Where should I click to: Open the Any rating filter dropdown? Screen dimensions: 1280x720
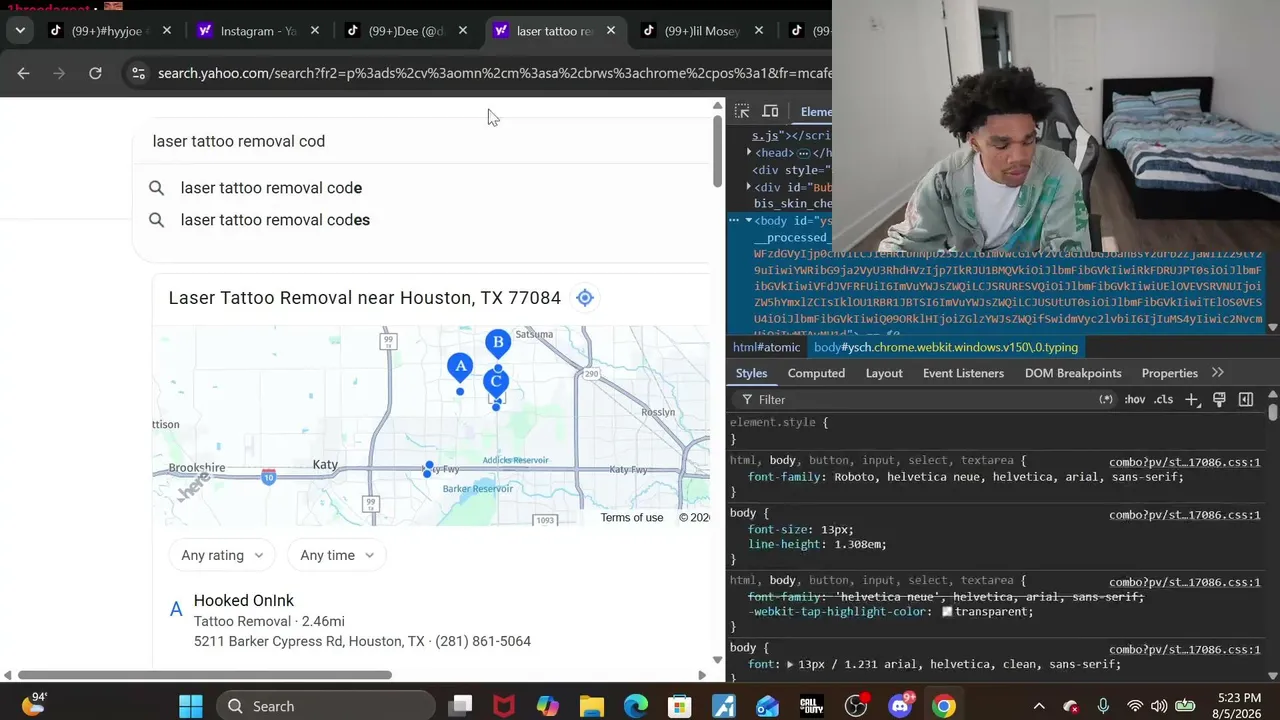click(222, 555)
